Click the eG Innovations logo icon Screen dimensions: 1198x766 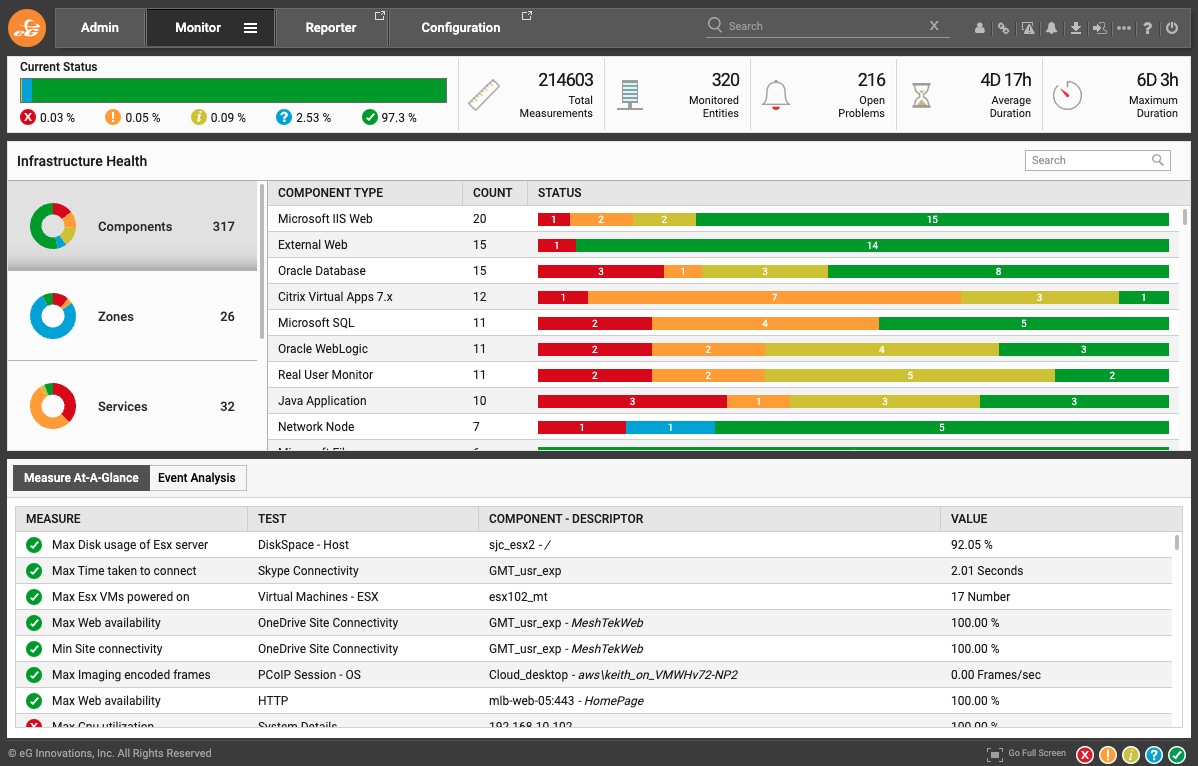click(27, 28)
